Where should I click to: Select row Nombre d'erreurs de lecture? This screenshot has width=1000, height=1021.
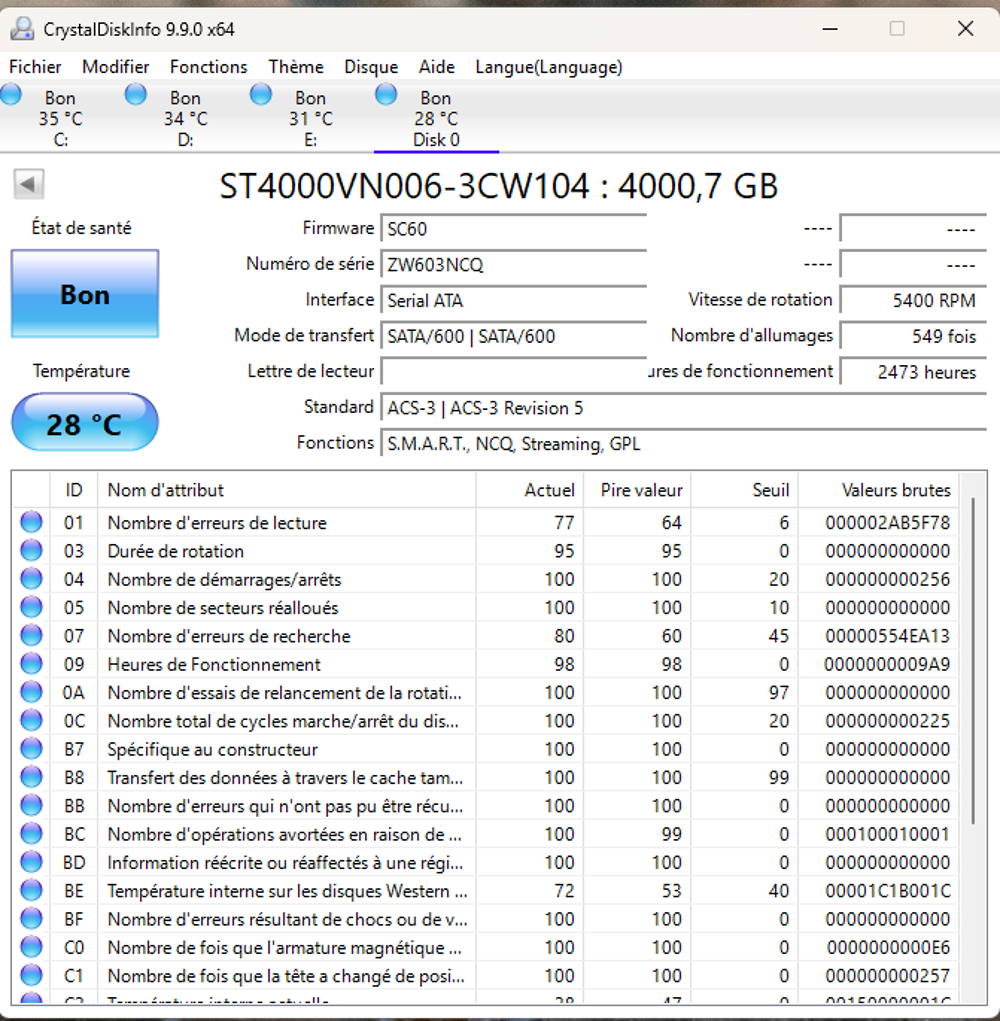pos(486,522)
